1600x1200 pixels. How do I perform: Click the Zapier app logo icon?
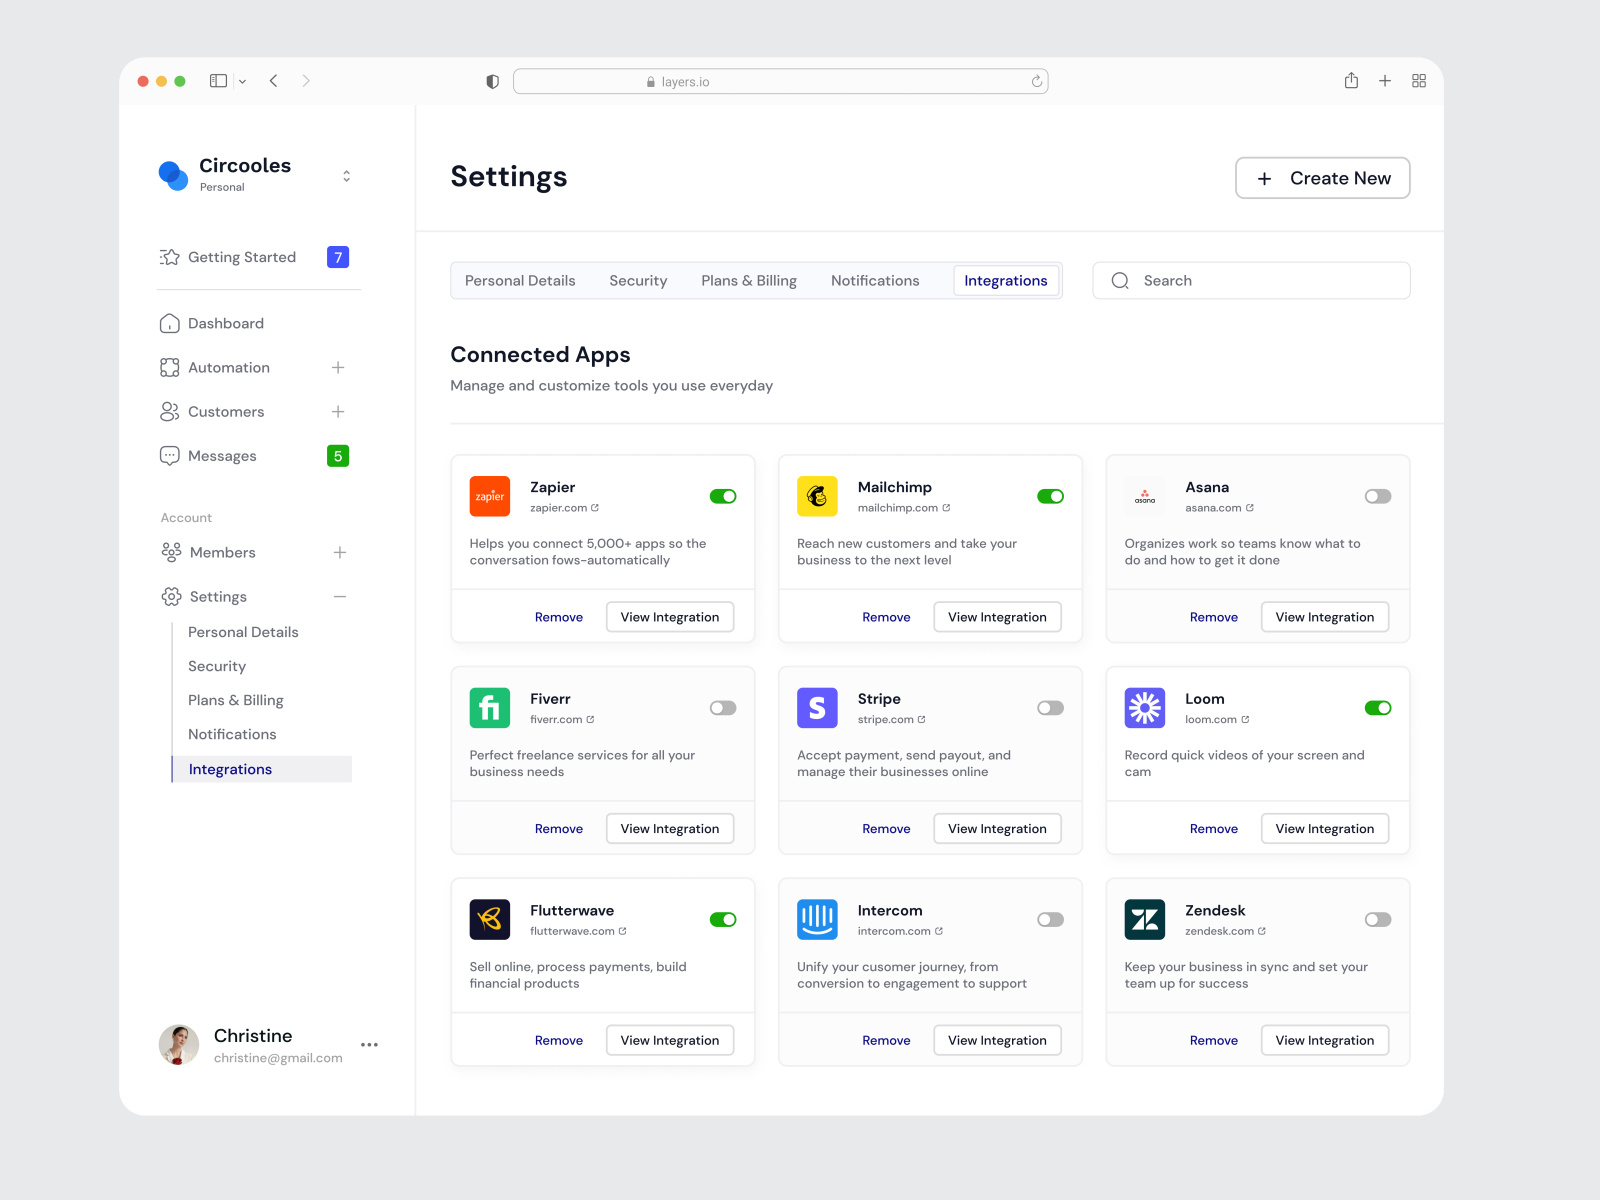click(x=490, y=496)
